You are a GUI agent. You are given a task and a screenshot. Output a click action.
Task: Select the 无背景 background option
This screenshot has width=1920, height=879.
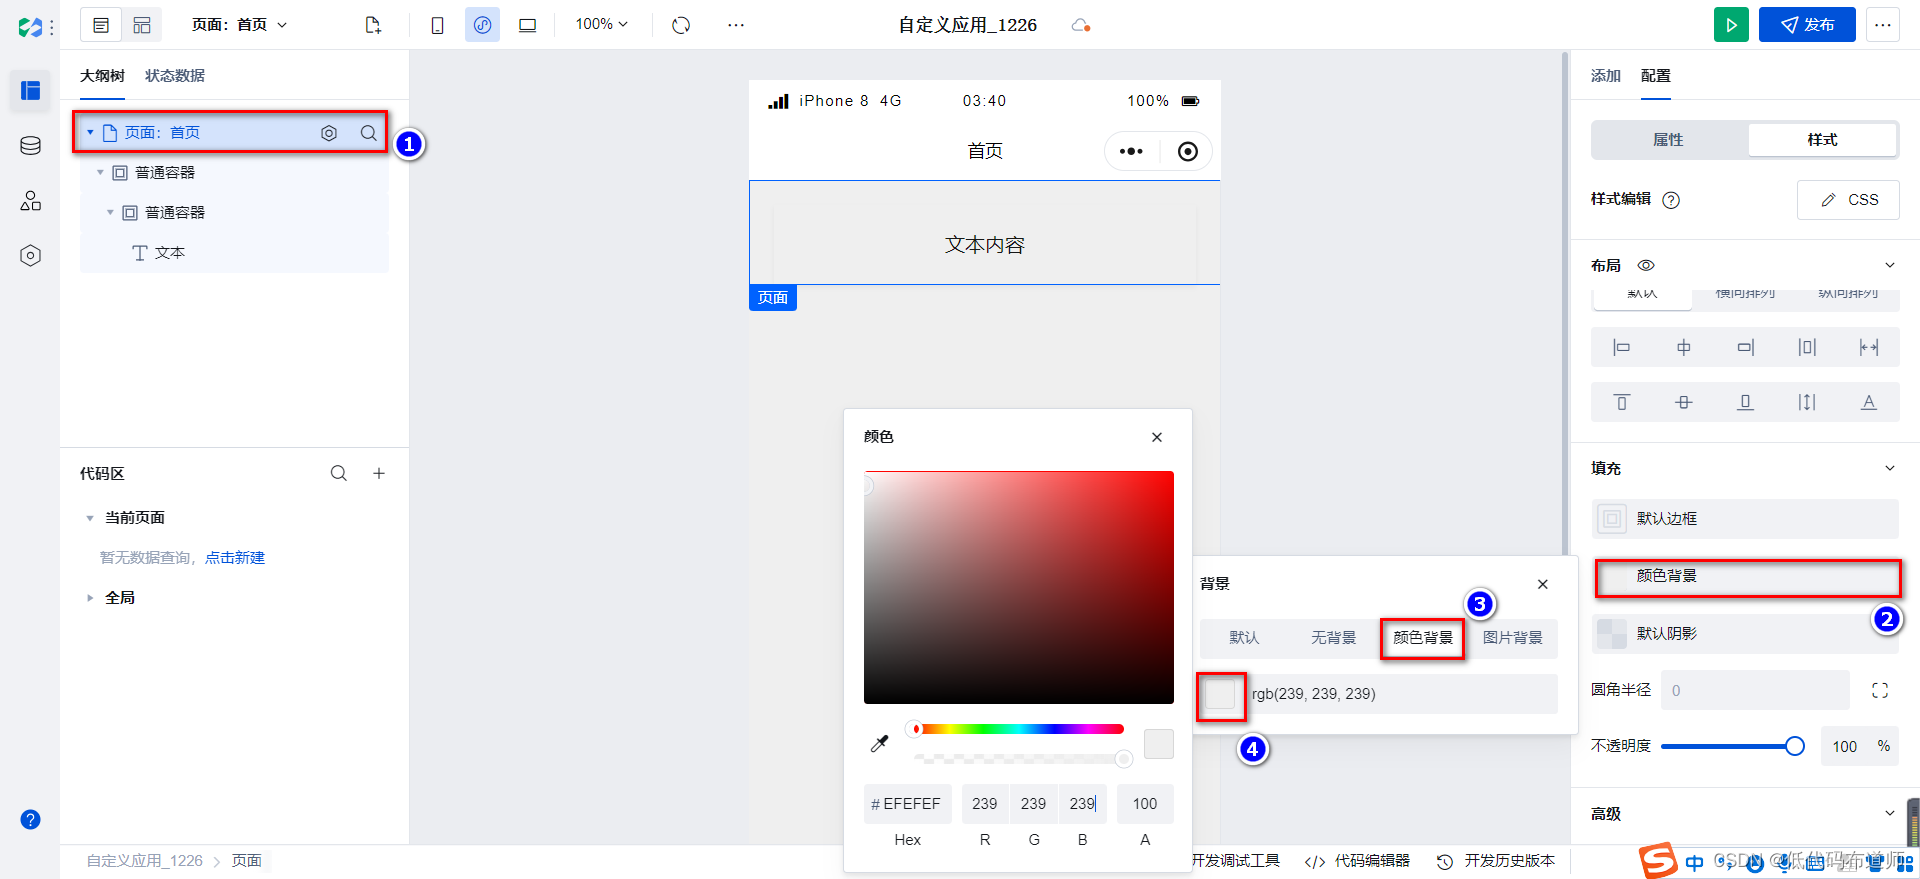[1333, 638]
